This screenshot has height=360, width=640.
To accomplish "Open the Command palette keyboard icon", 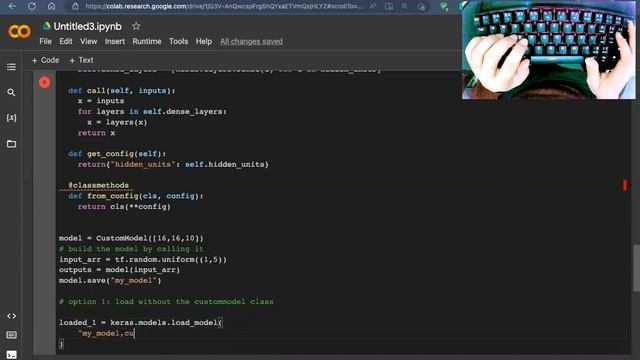I will (x=11, y=335).
